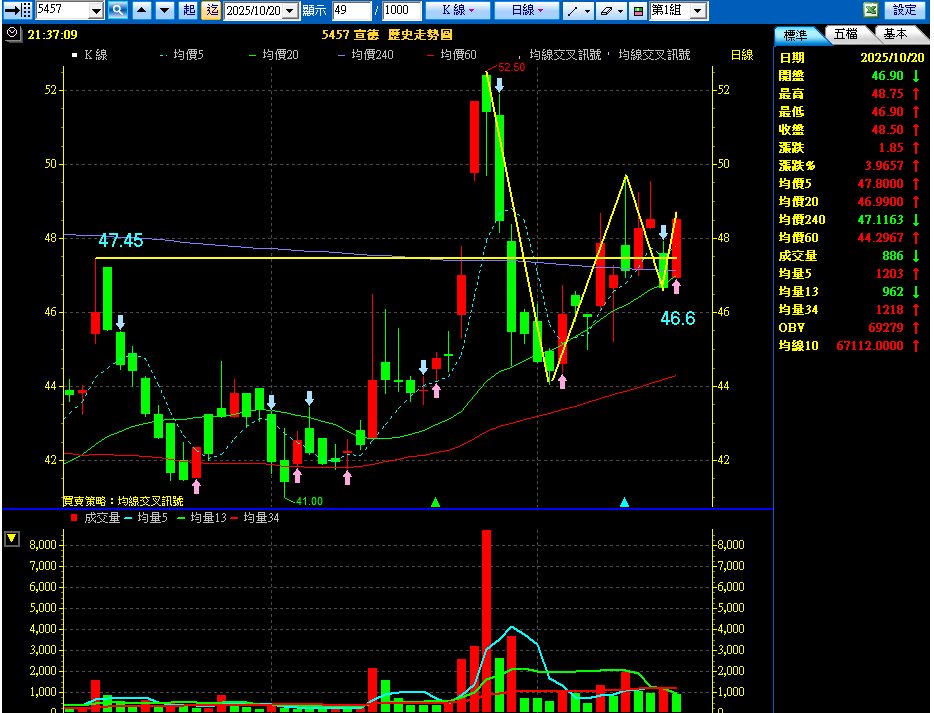Click the 迄 end date button
This screenshot has height=713, width=934.
tap(211, 10)
